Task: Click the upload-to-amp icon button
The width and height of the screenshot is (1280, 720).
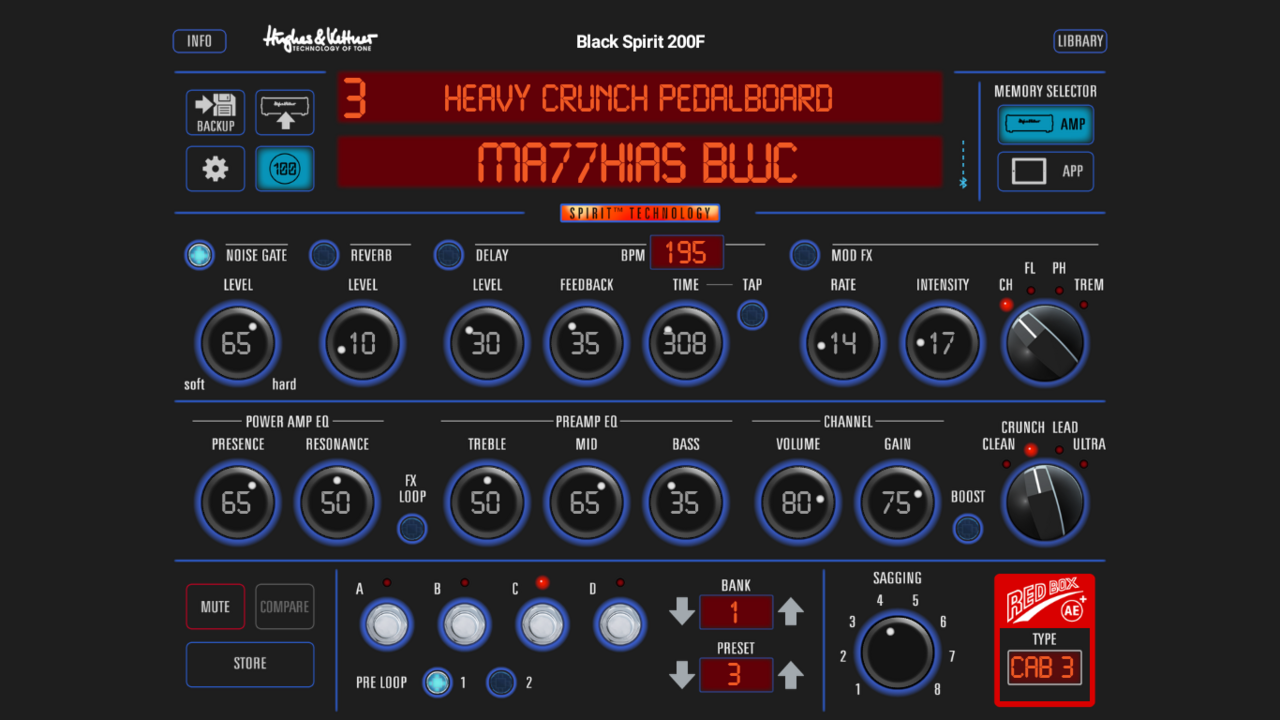Action: (x=285, y=112)
